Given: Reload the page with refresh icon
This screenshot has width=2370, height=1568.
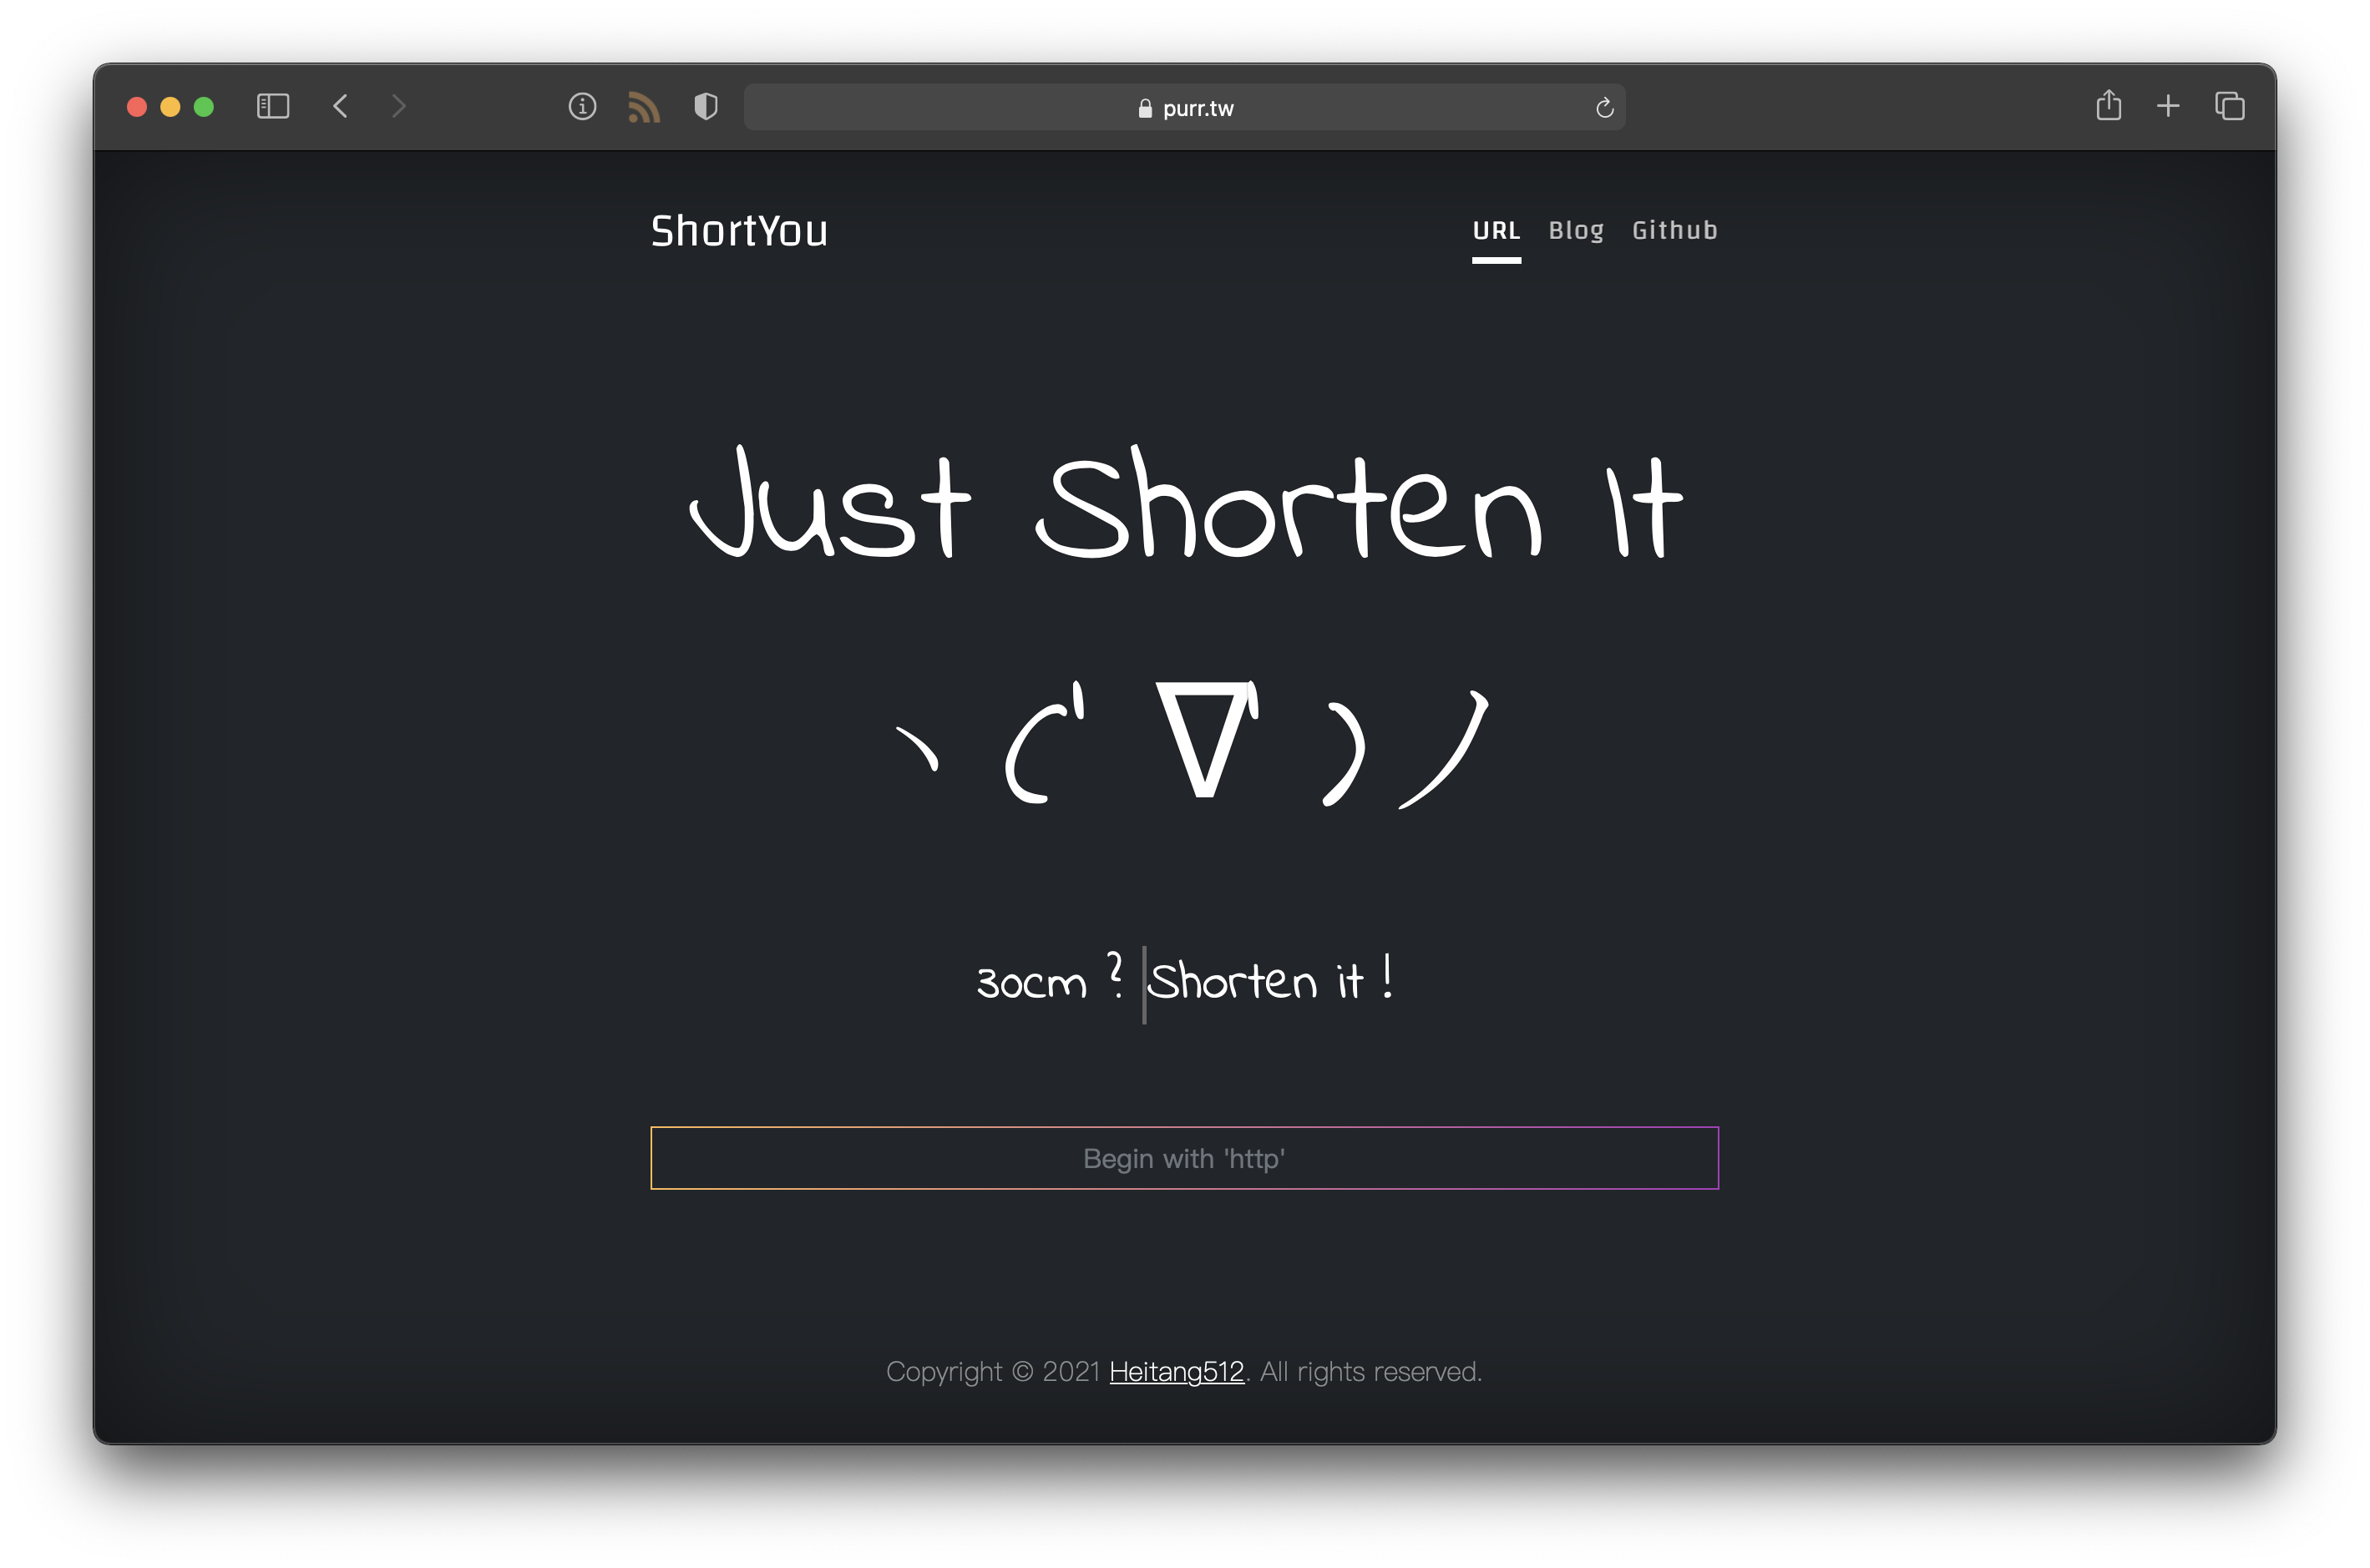Looking at the screenshot, I should [1604, 108].
